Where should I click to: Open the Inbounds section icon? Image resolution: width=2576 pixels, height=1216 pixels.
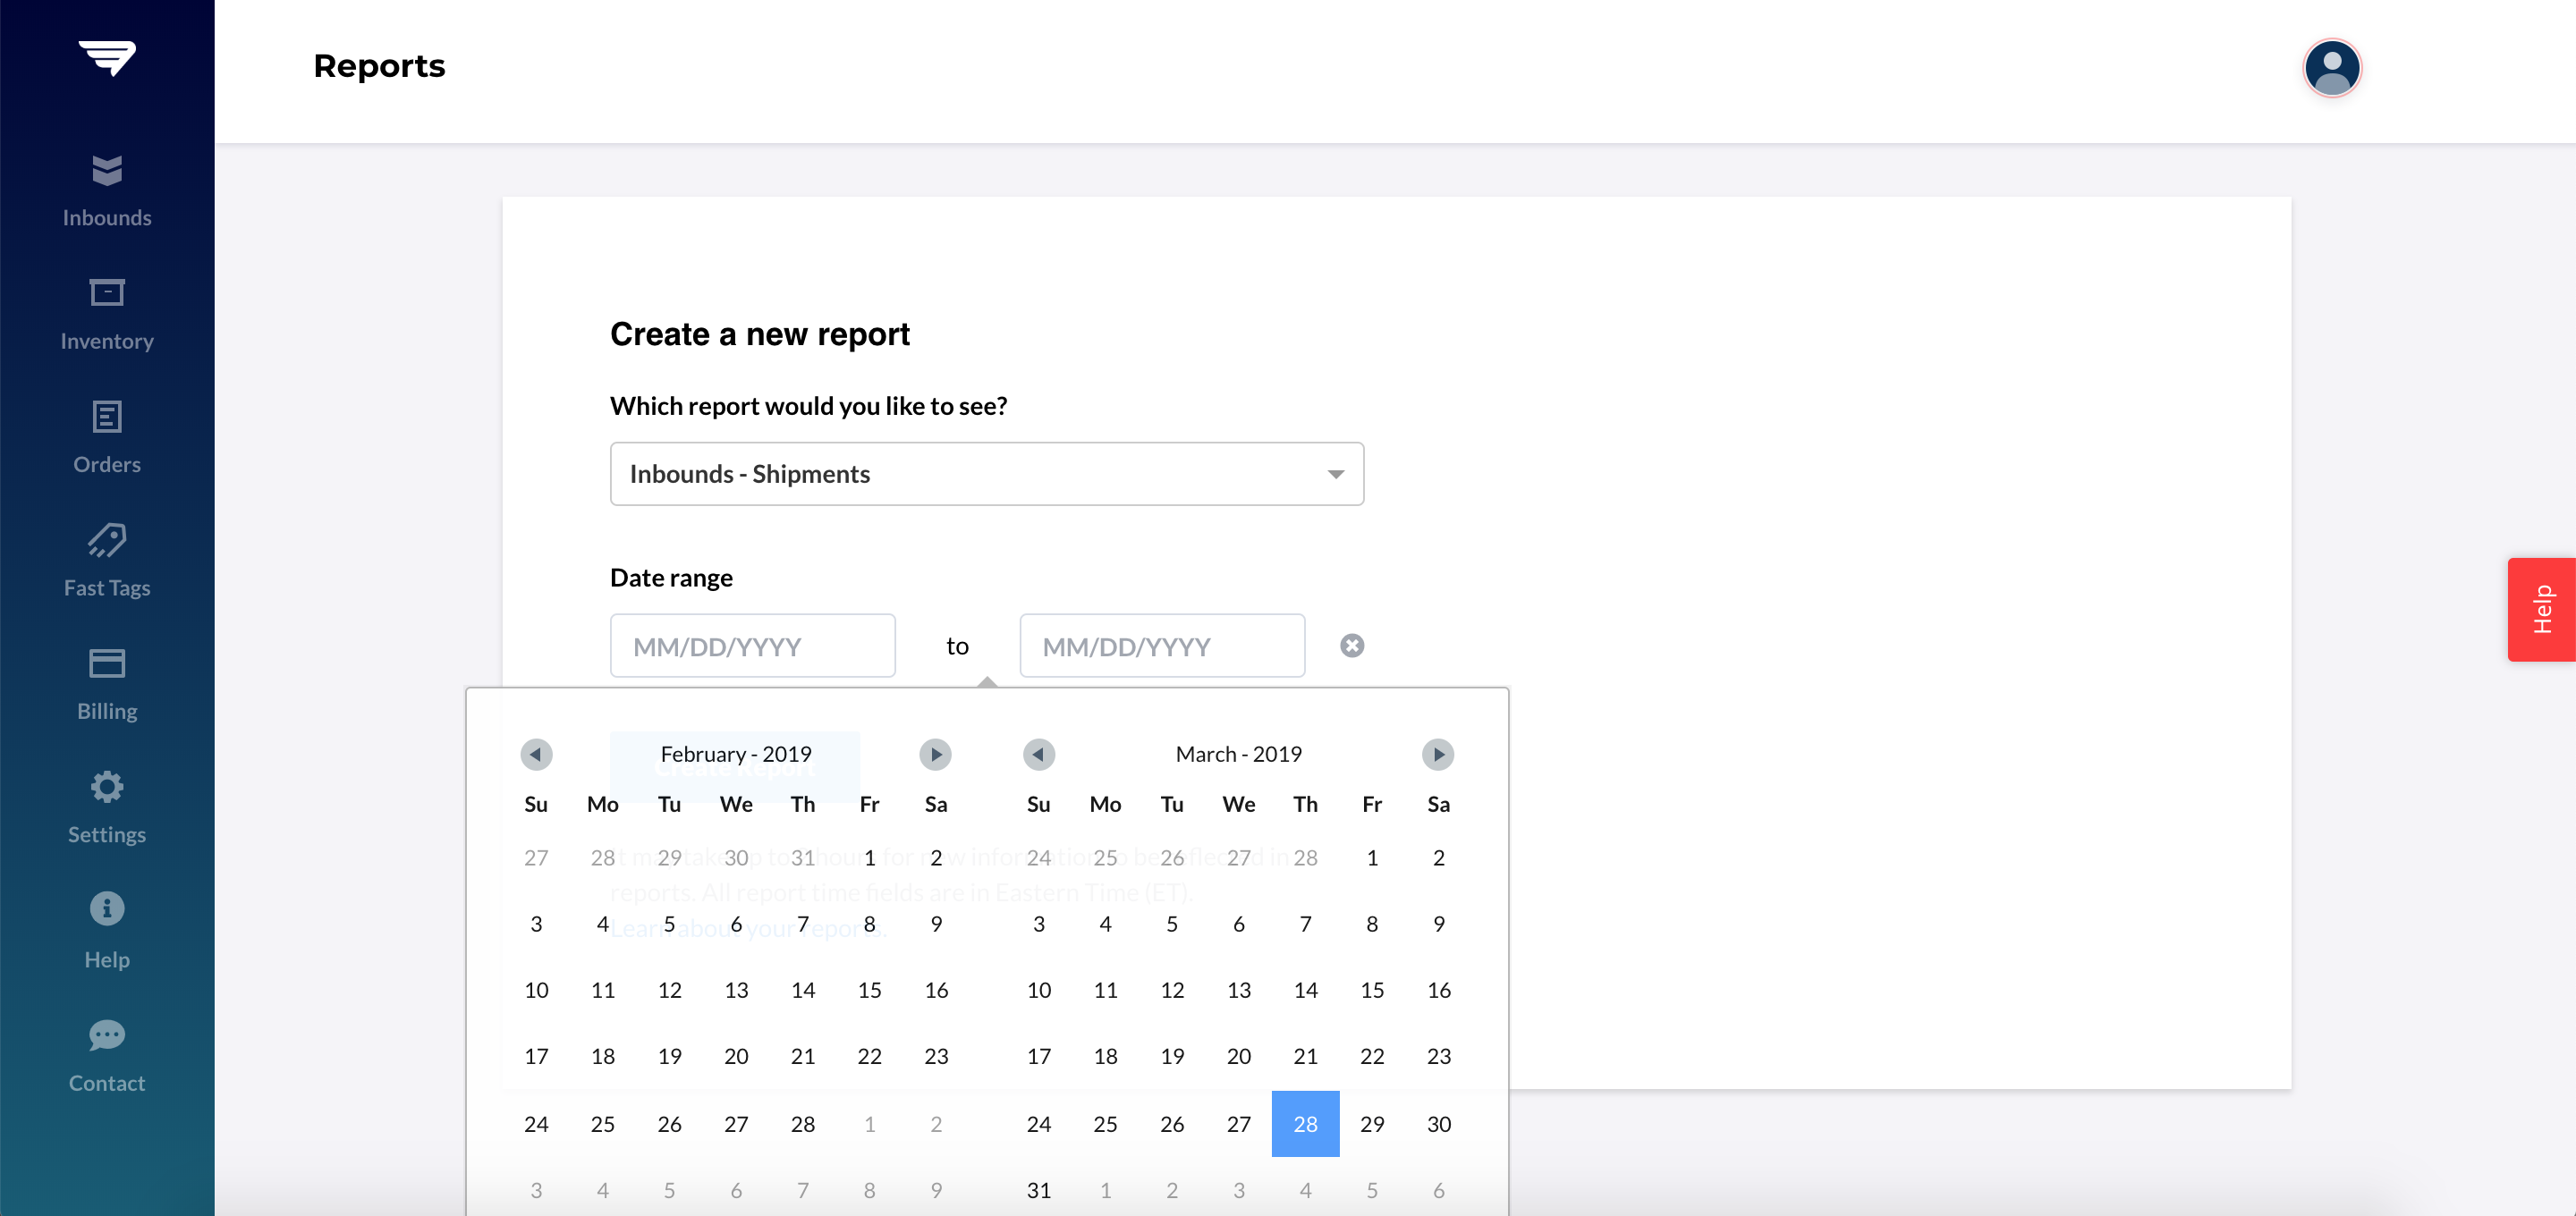[x=107, y=170]
